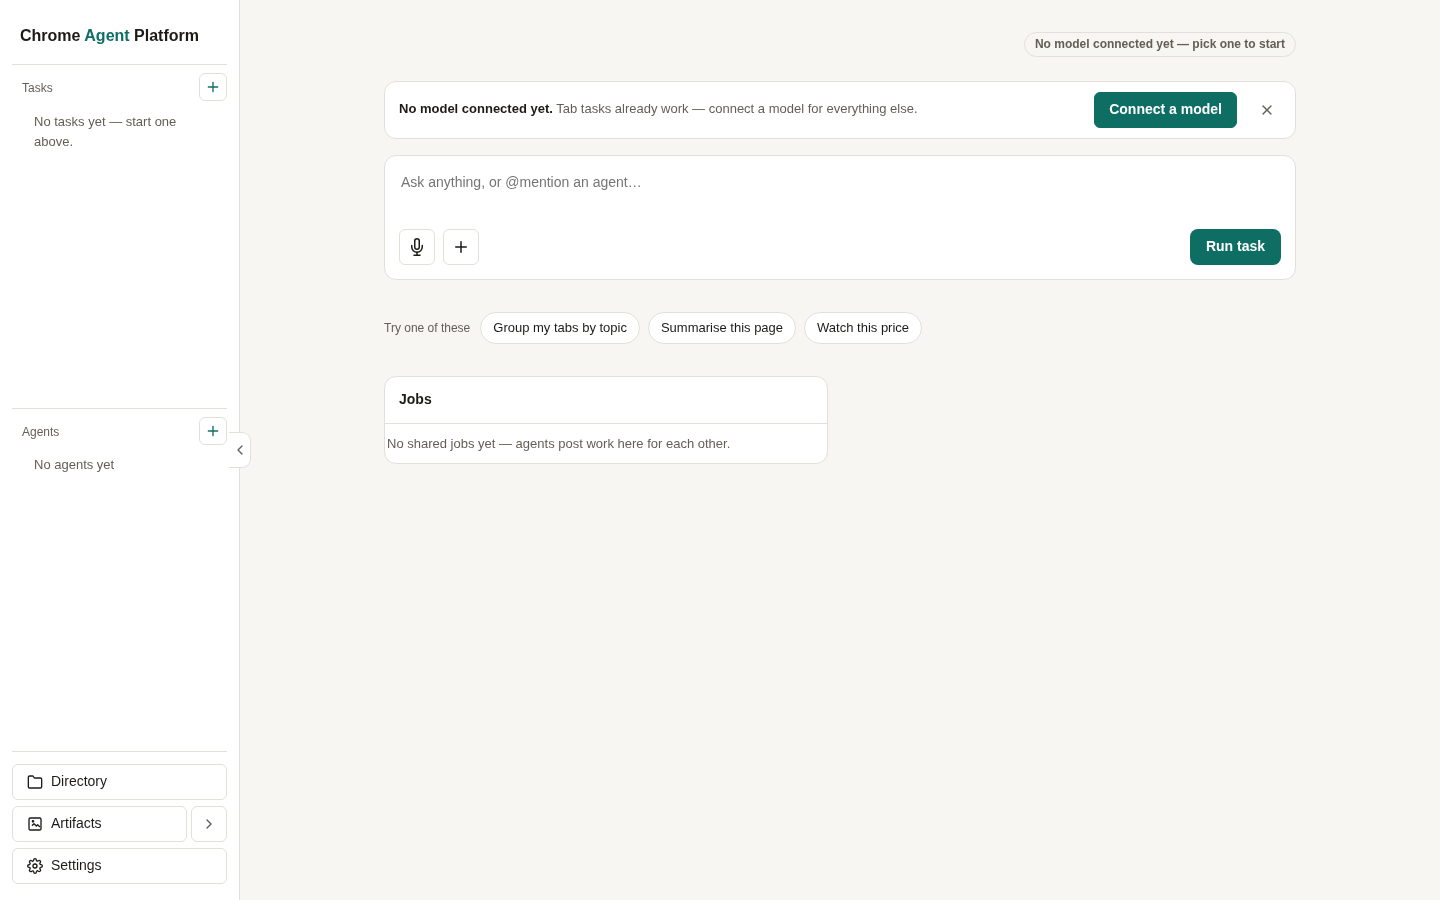Click the Agents section label
Screen dimensions: 1440x900
(40, 432)
